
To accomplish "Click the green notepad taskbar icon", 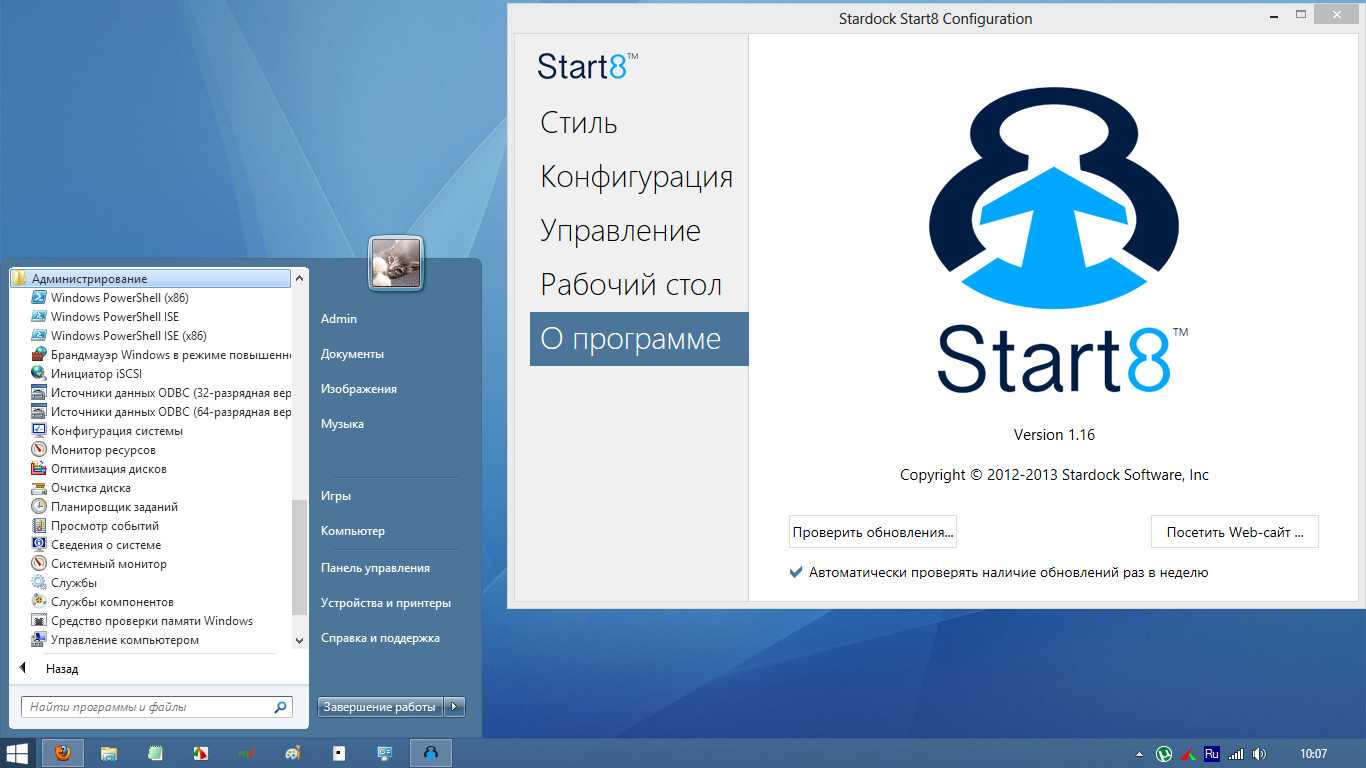I will (155, 753).
